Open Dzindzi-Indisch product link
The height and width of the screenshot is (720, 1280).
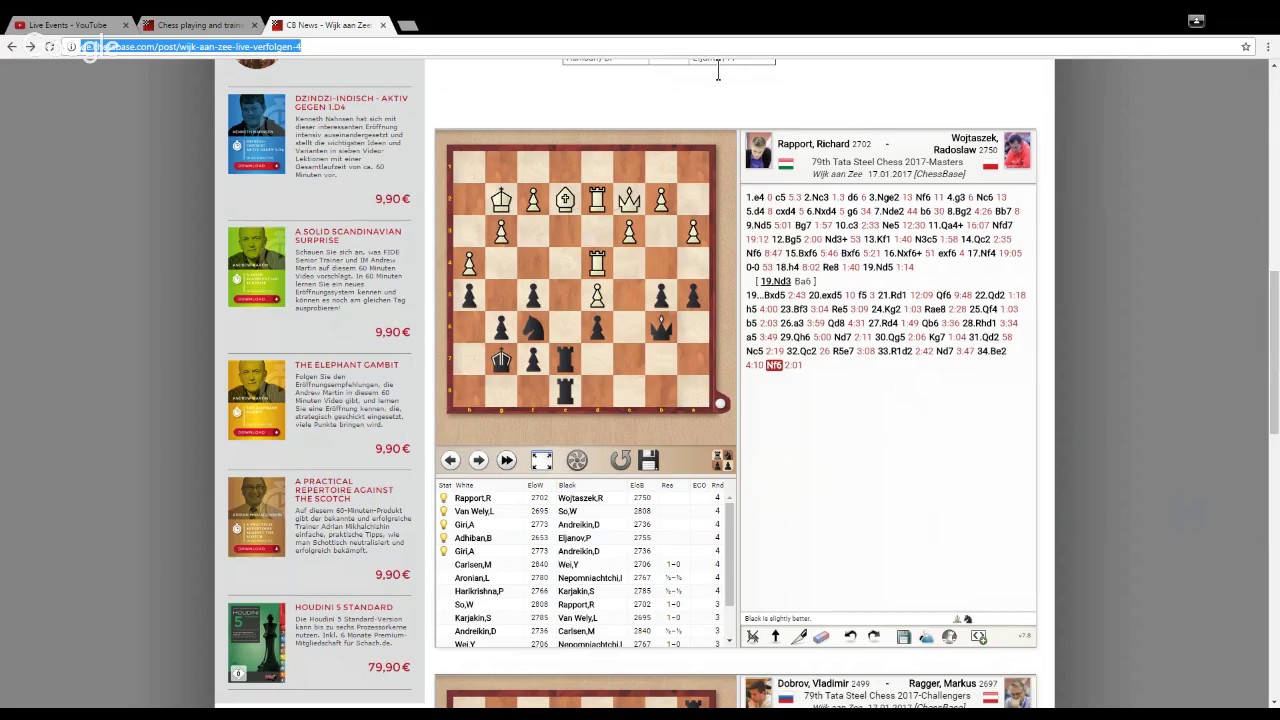pyautogui.click(x=351, y=103)
